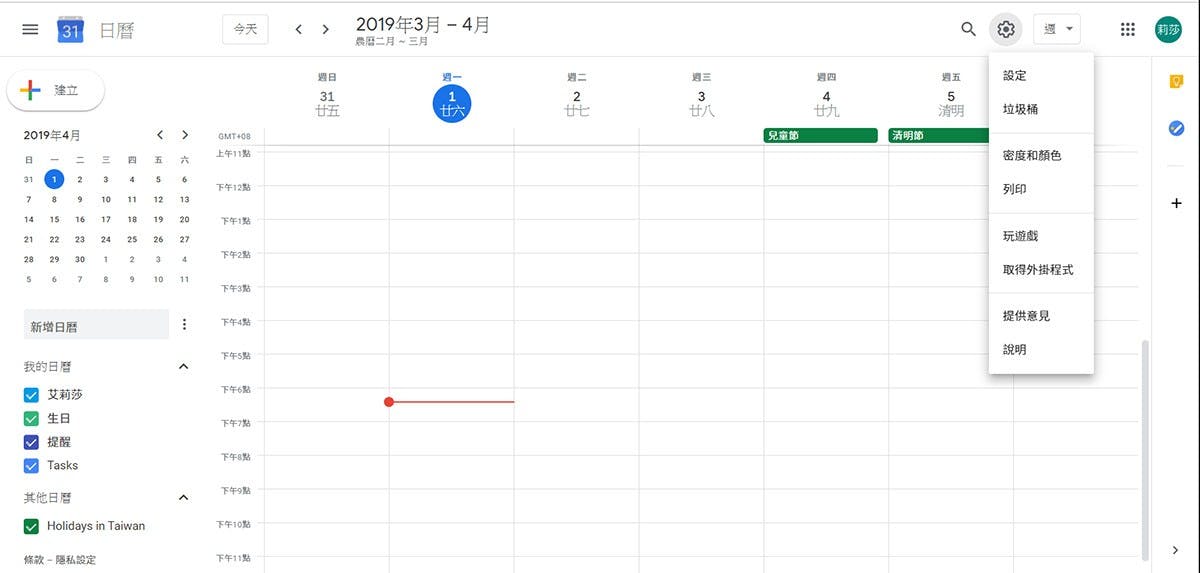Select day 2 header for 週二

pyautogui.click(x=577, y=97)
